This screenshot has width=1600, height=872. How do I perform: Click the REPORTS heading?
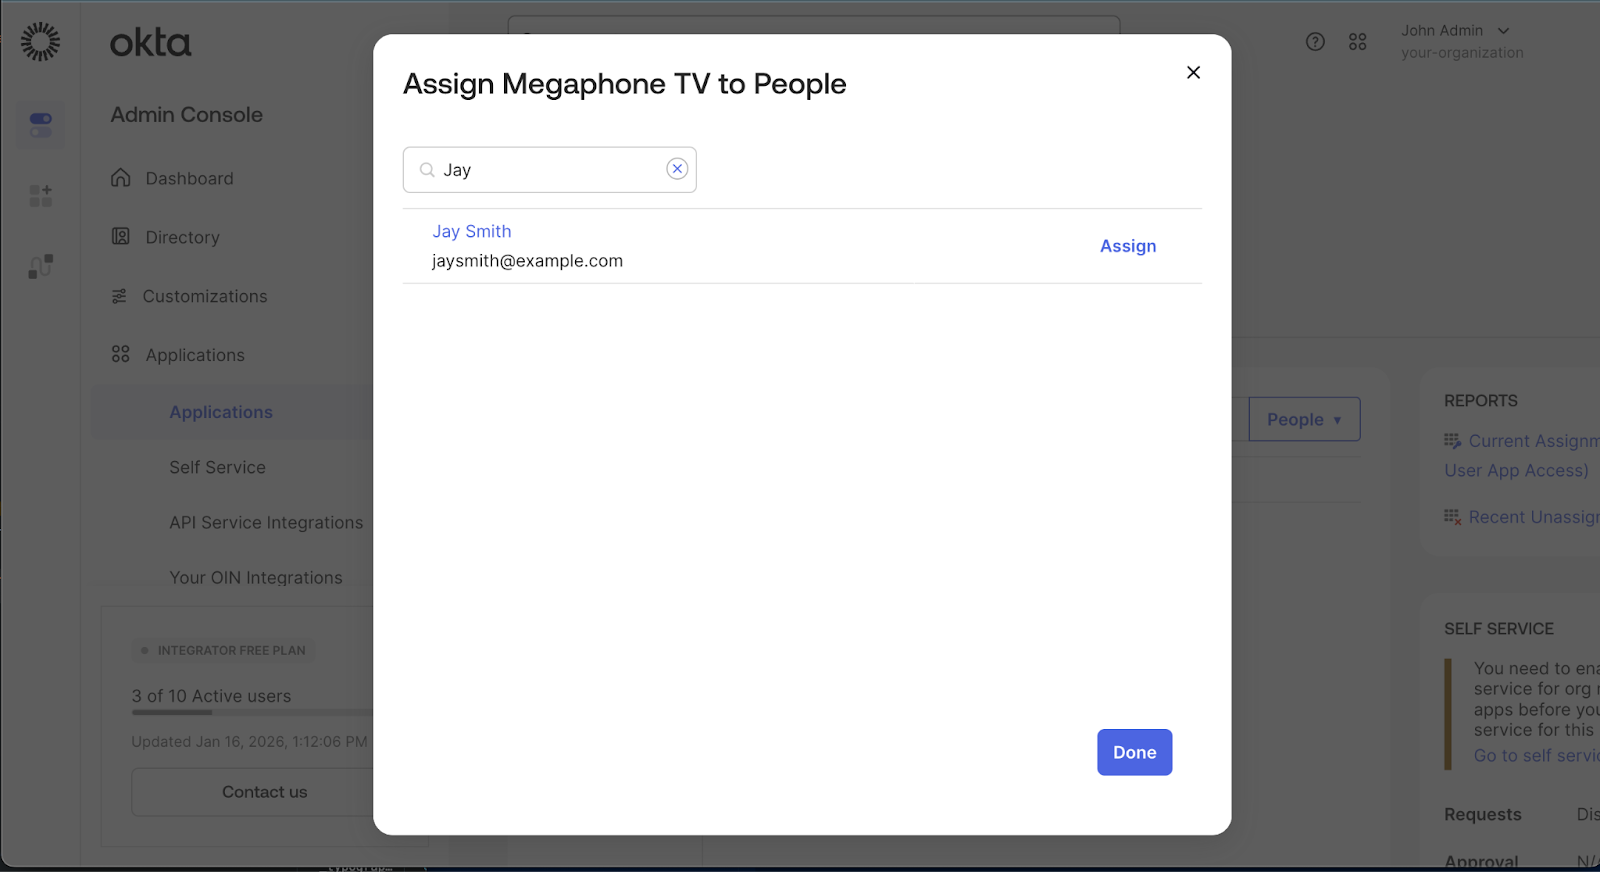click(1481, 401)
